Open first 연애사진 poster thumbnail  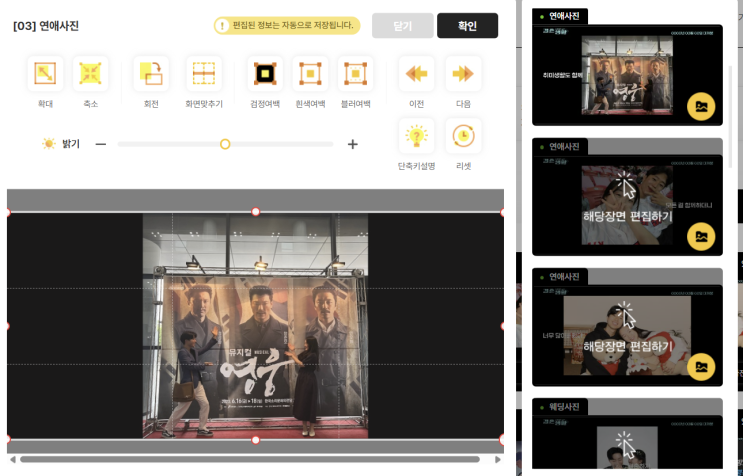[627, 75]
